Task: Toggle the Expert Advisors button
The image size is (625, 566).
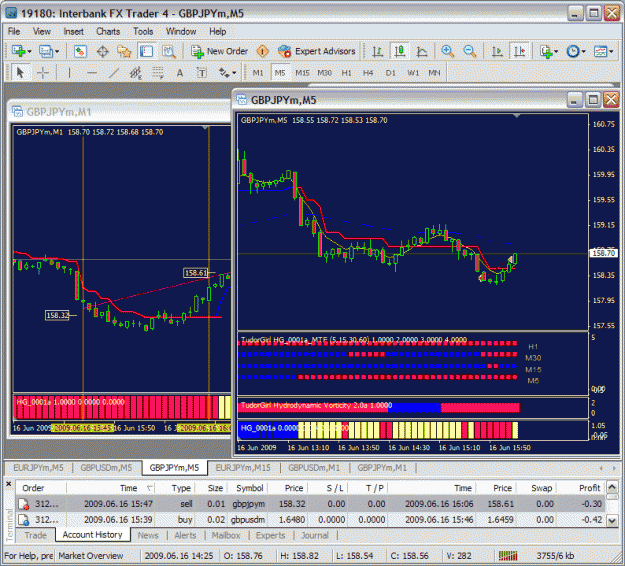Action: pyautogui.click(x=316, y=51)
